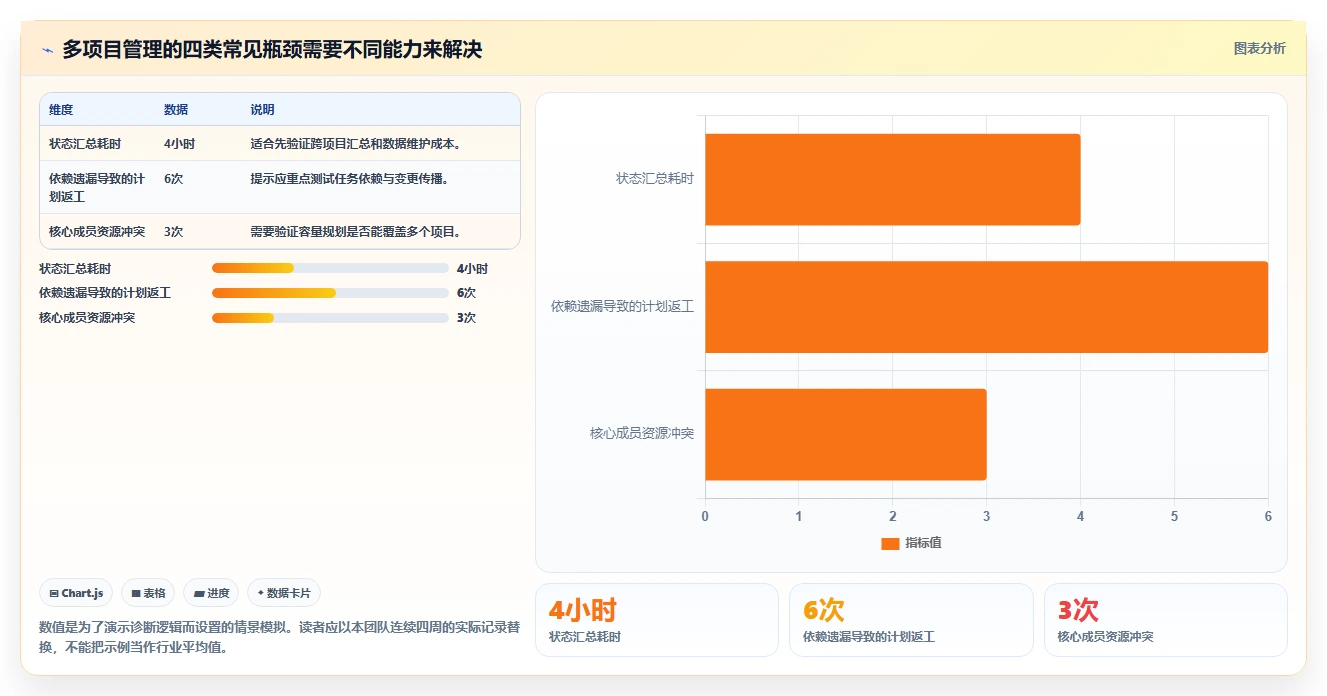Click table cell 核心成员资源冲突 in 维度 column
The width and height of the screenshot is (1327, 696).
point(97,232)
